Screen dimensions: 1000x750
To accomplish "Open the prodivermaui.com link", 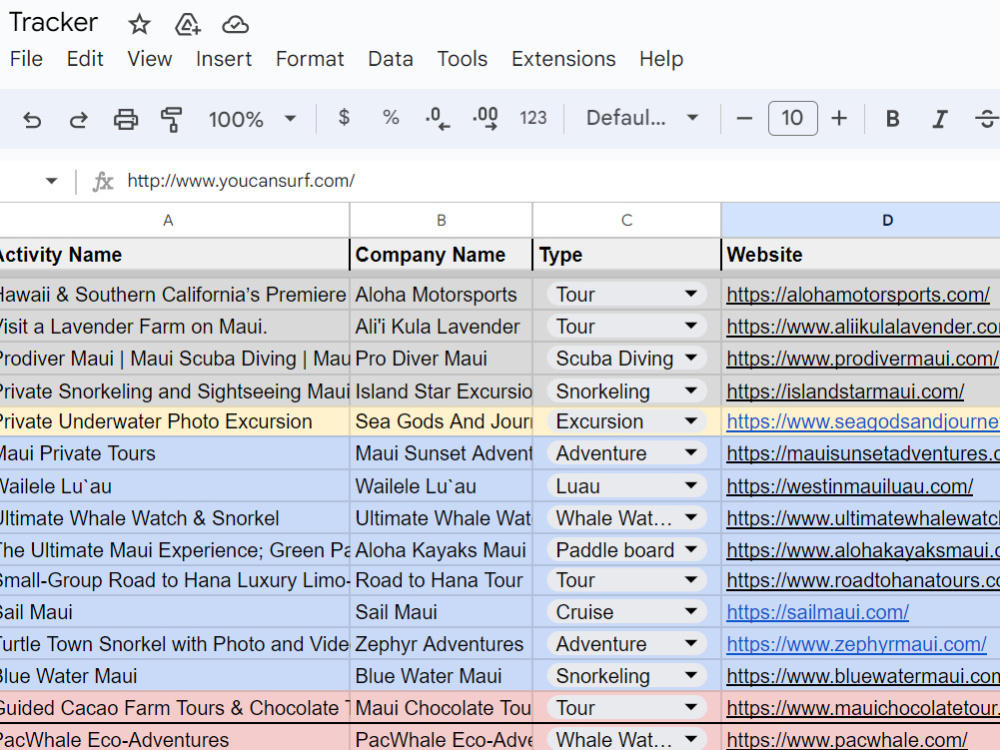I will click(862, 358).
